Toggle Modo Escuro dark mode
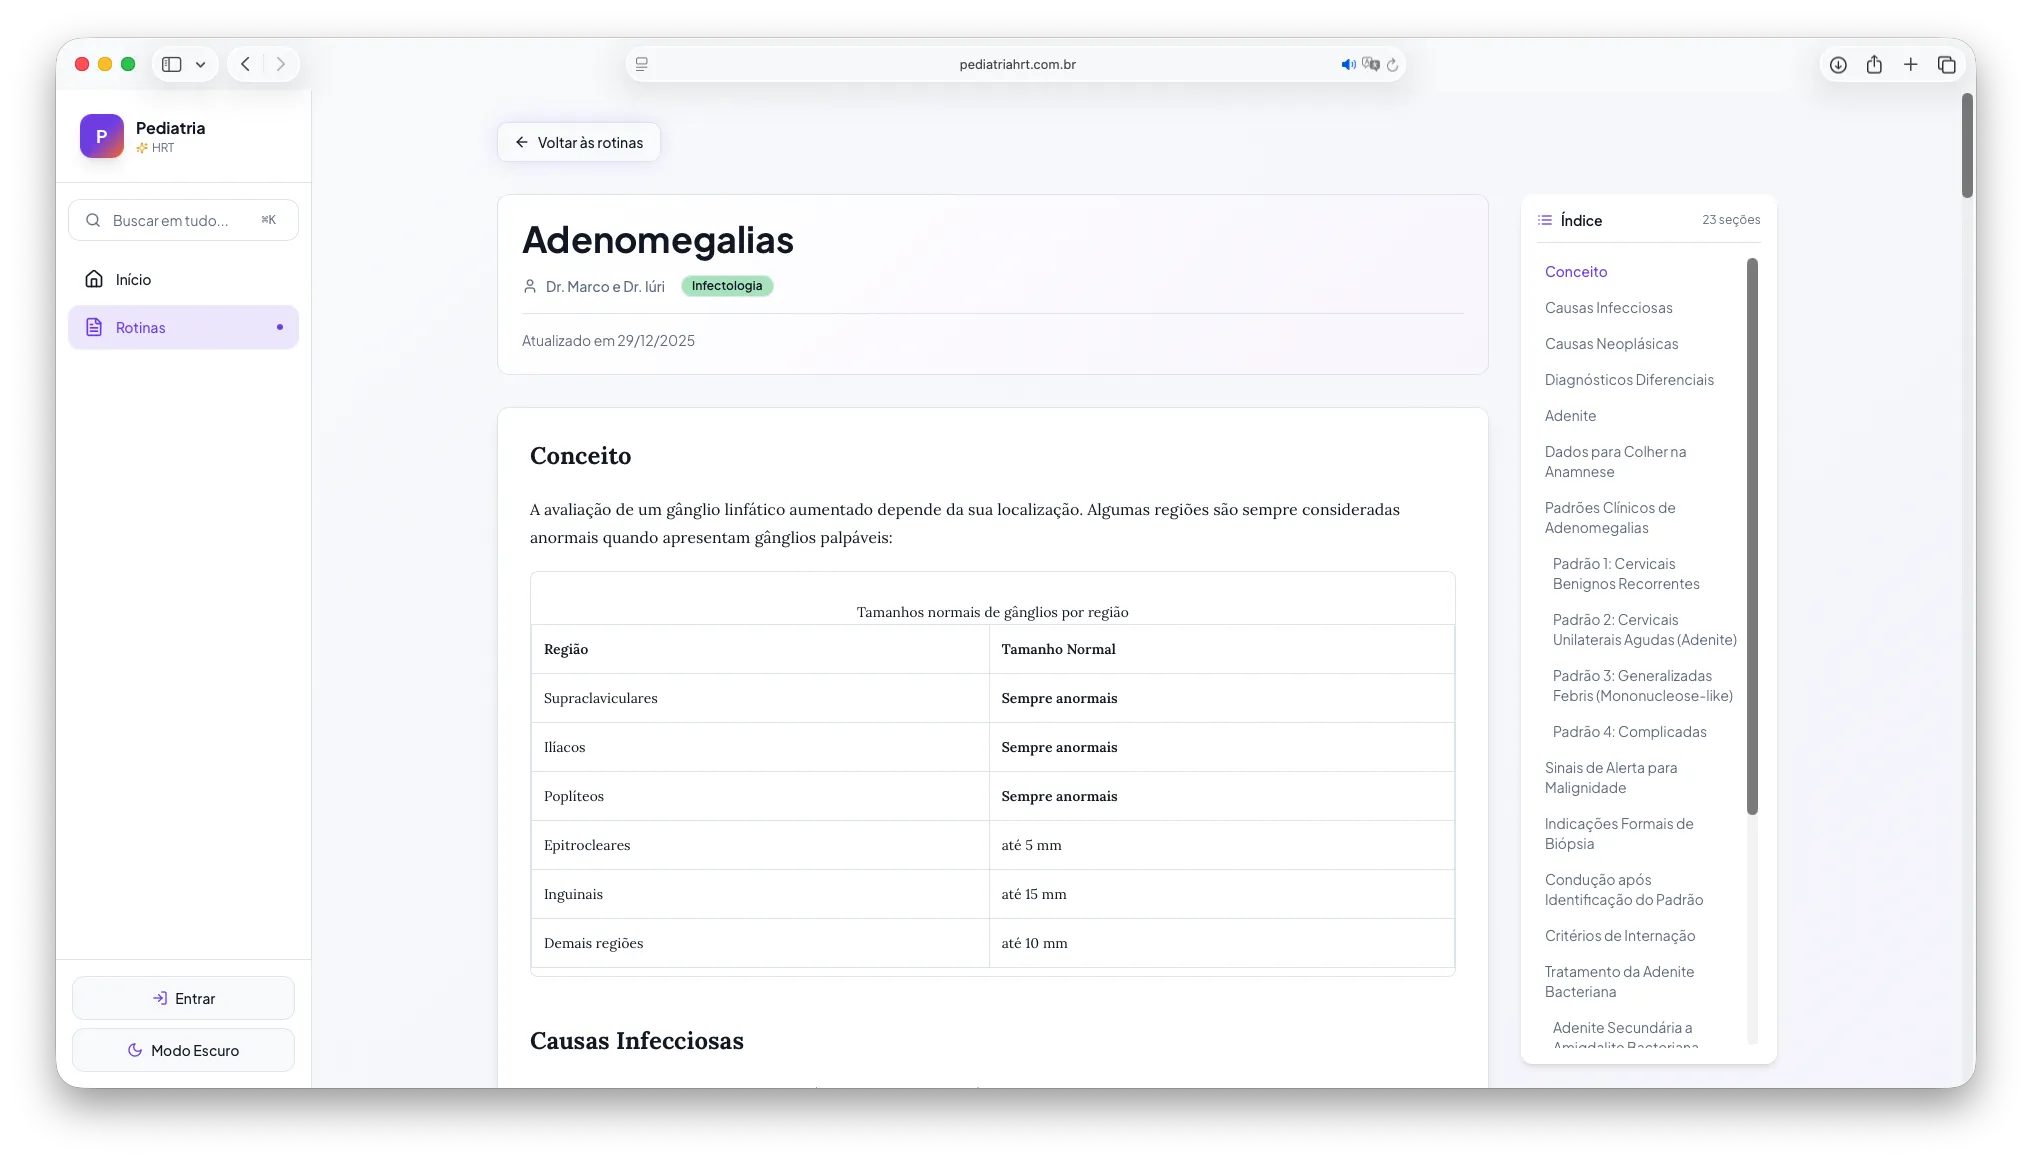This screenshot has height=1162, width=2032. [183, 1050]
